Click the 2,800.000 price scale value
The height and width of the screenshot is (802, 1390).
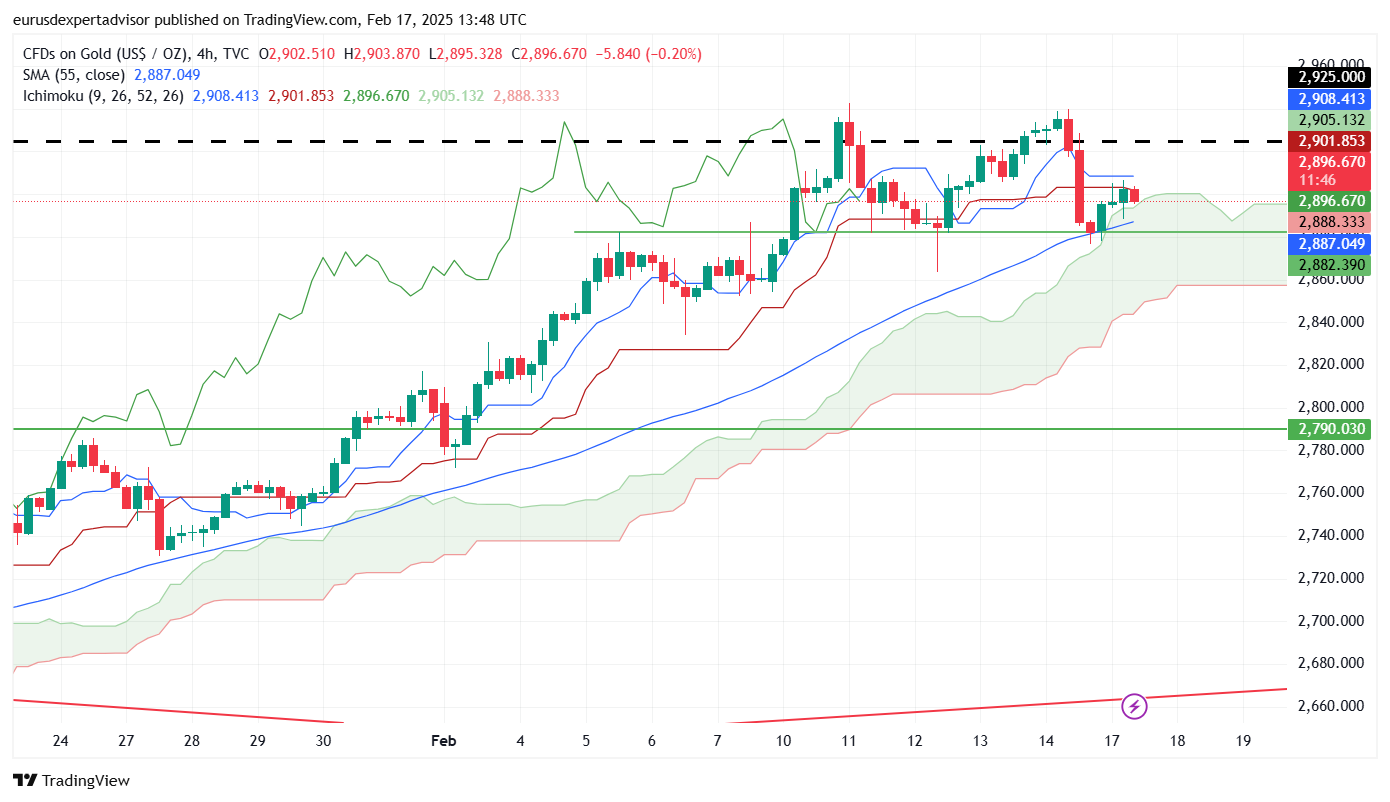(x=1331, y=407)
